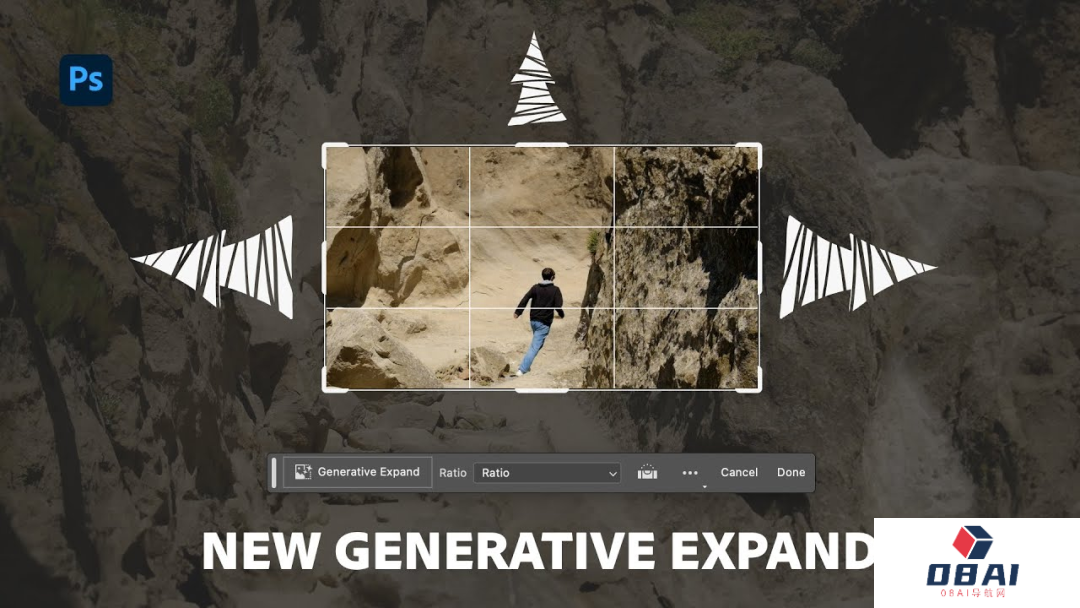
Task: Open the Ratio dropdown menu
Action: pos(545,472)
